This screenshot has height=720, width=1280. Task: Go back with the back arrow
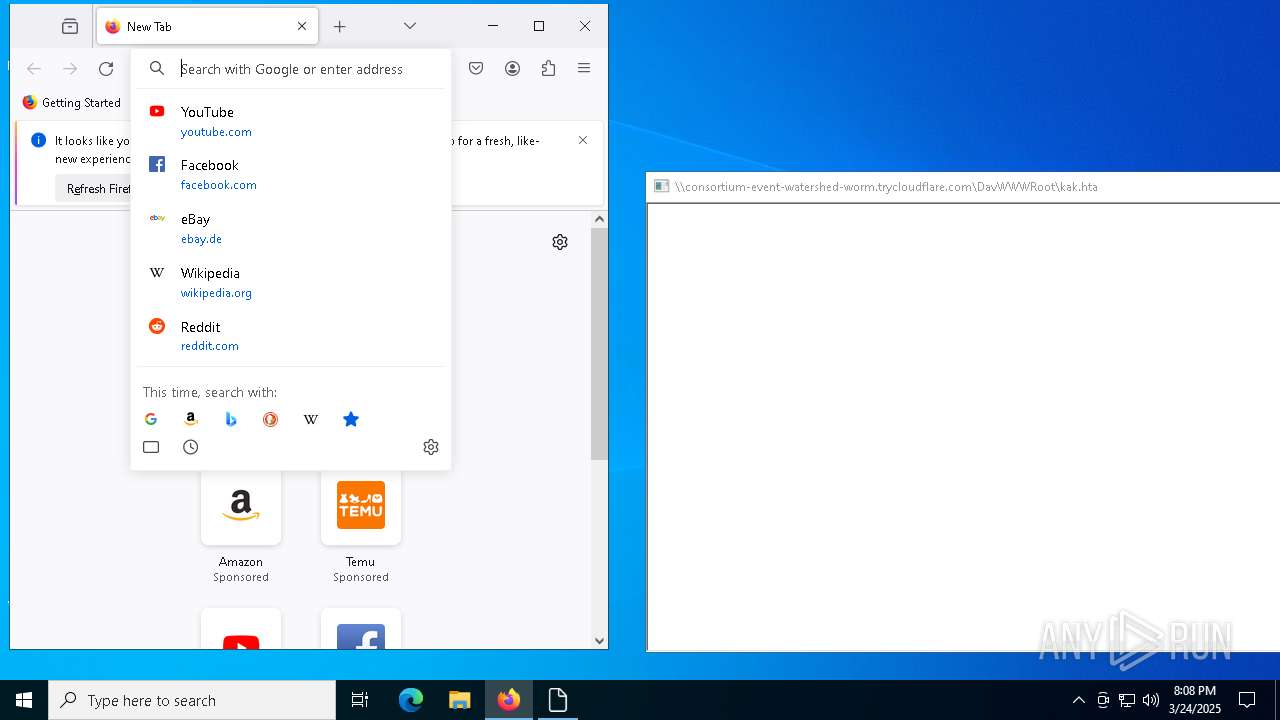point(34,69)
